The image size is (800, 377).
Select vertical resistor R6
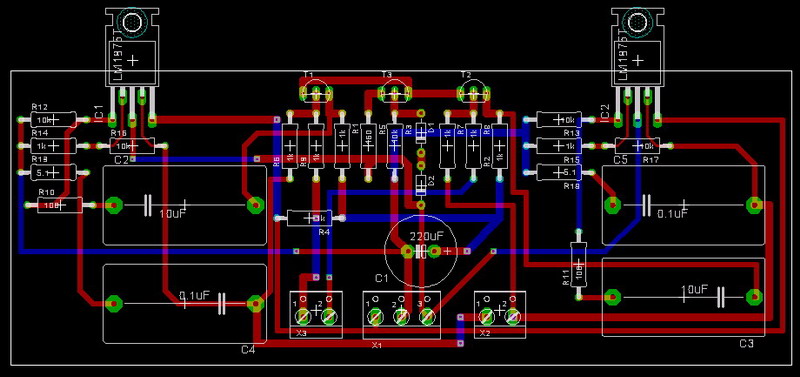pyautogui.click(x=290, y=146)
